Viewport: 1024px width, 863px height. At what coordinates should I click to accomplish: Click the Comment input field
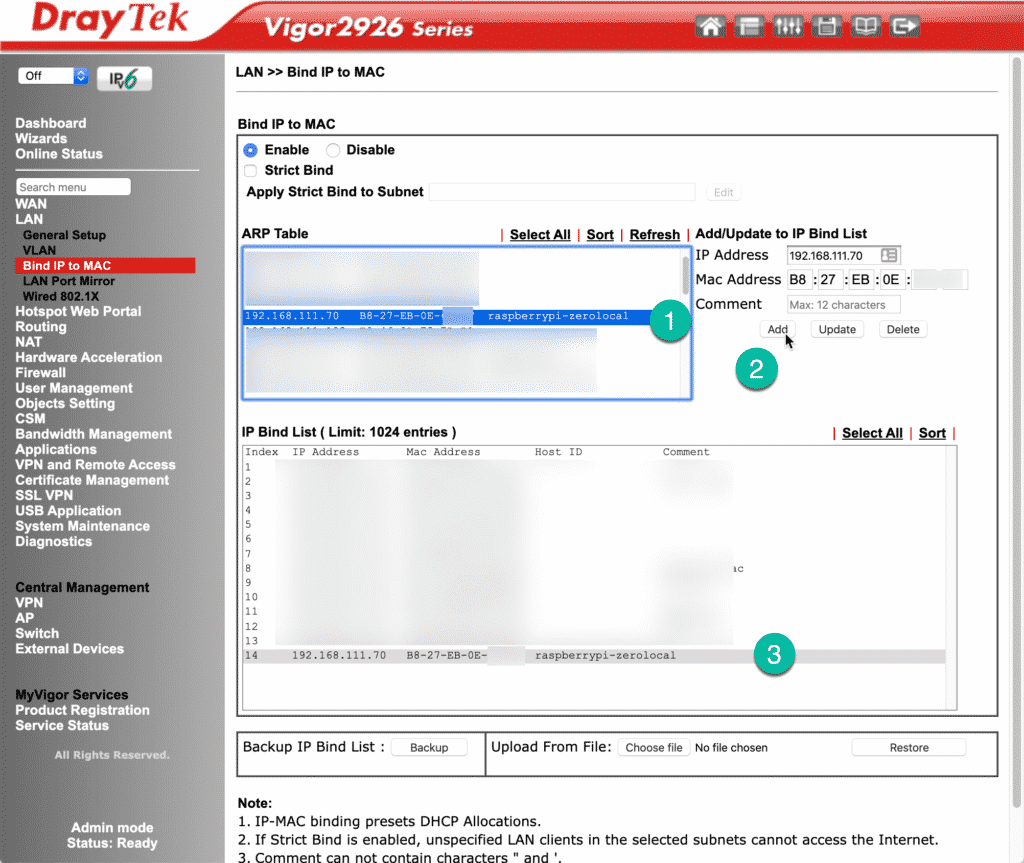(843, 304)
